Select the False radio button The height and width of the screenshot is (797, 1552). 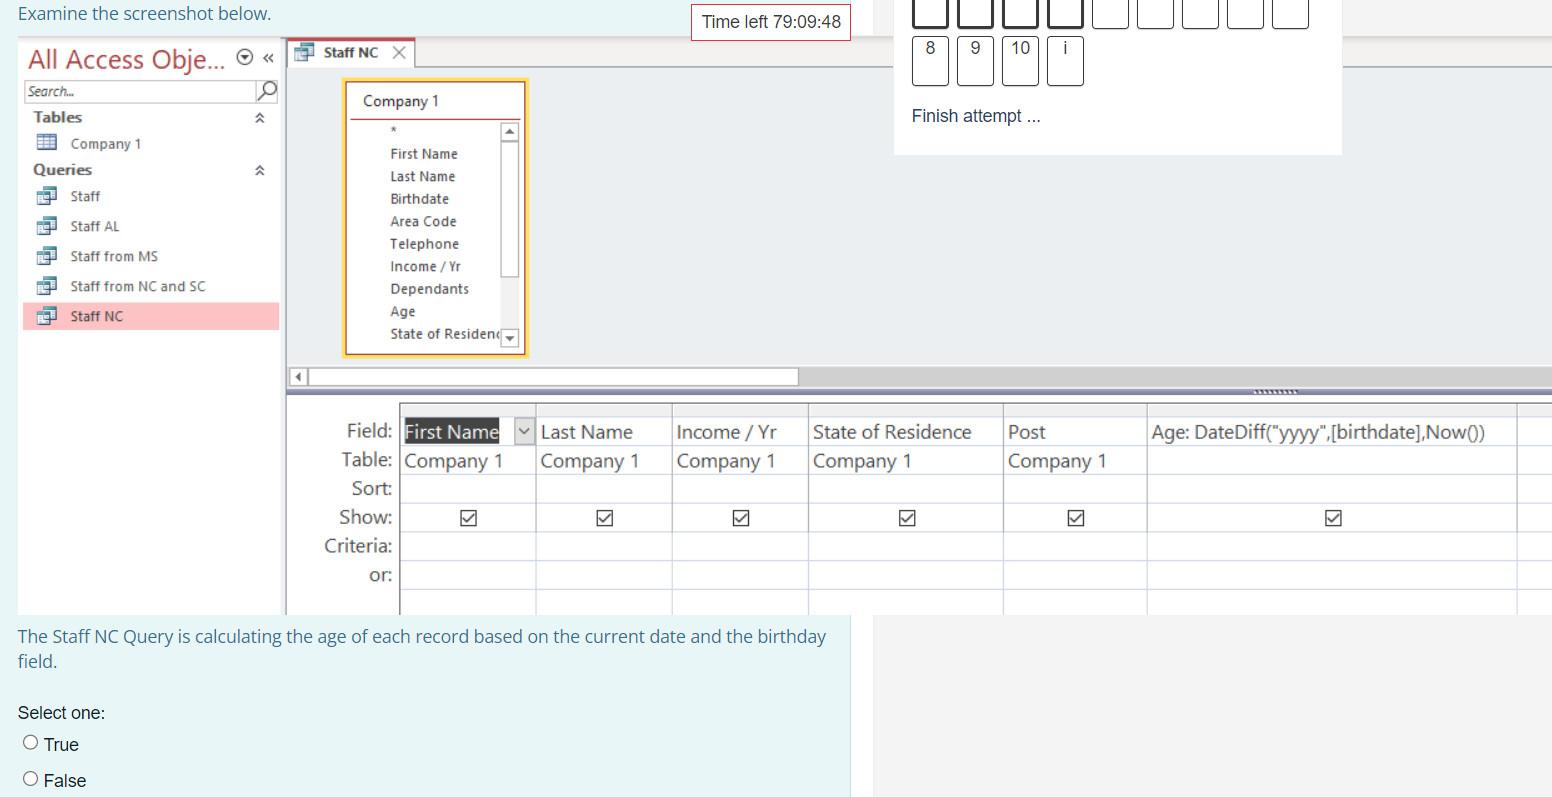pyautogui.click(x=30, y=778)
